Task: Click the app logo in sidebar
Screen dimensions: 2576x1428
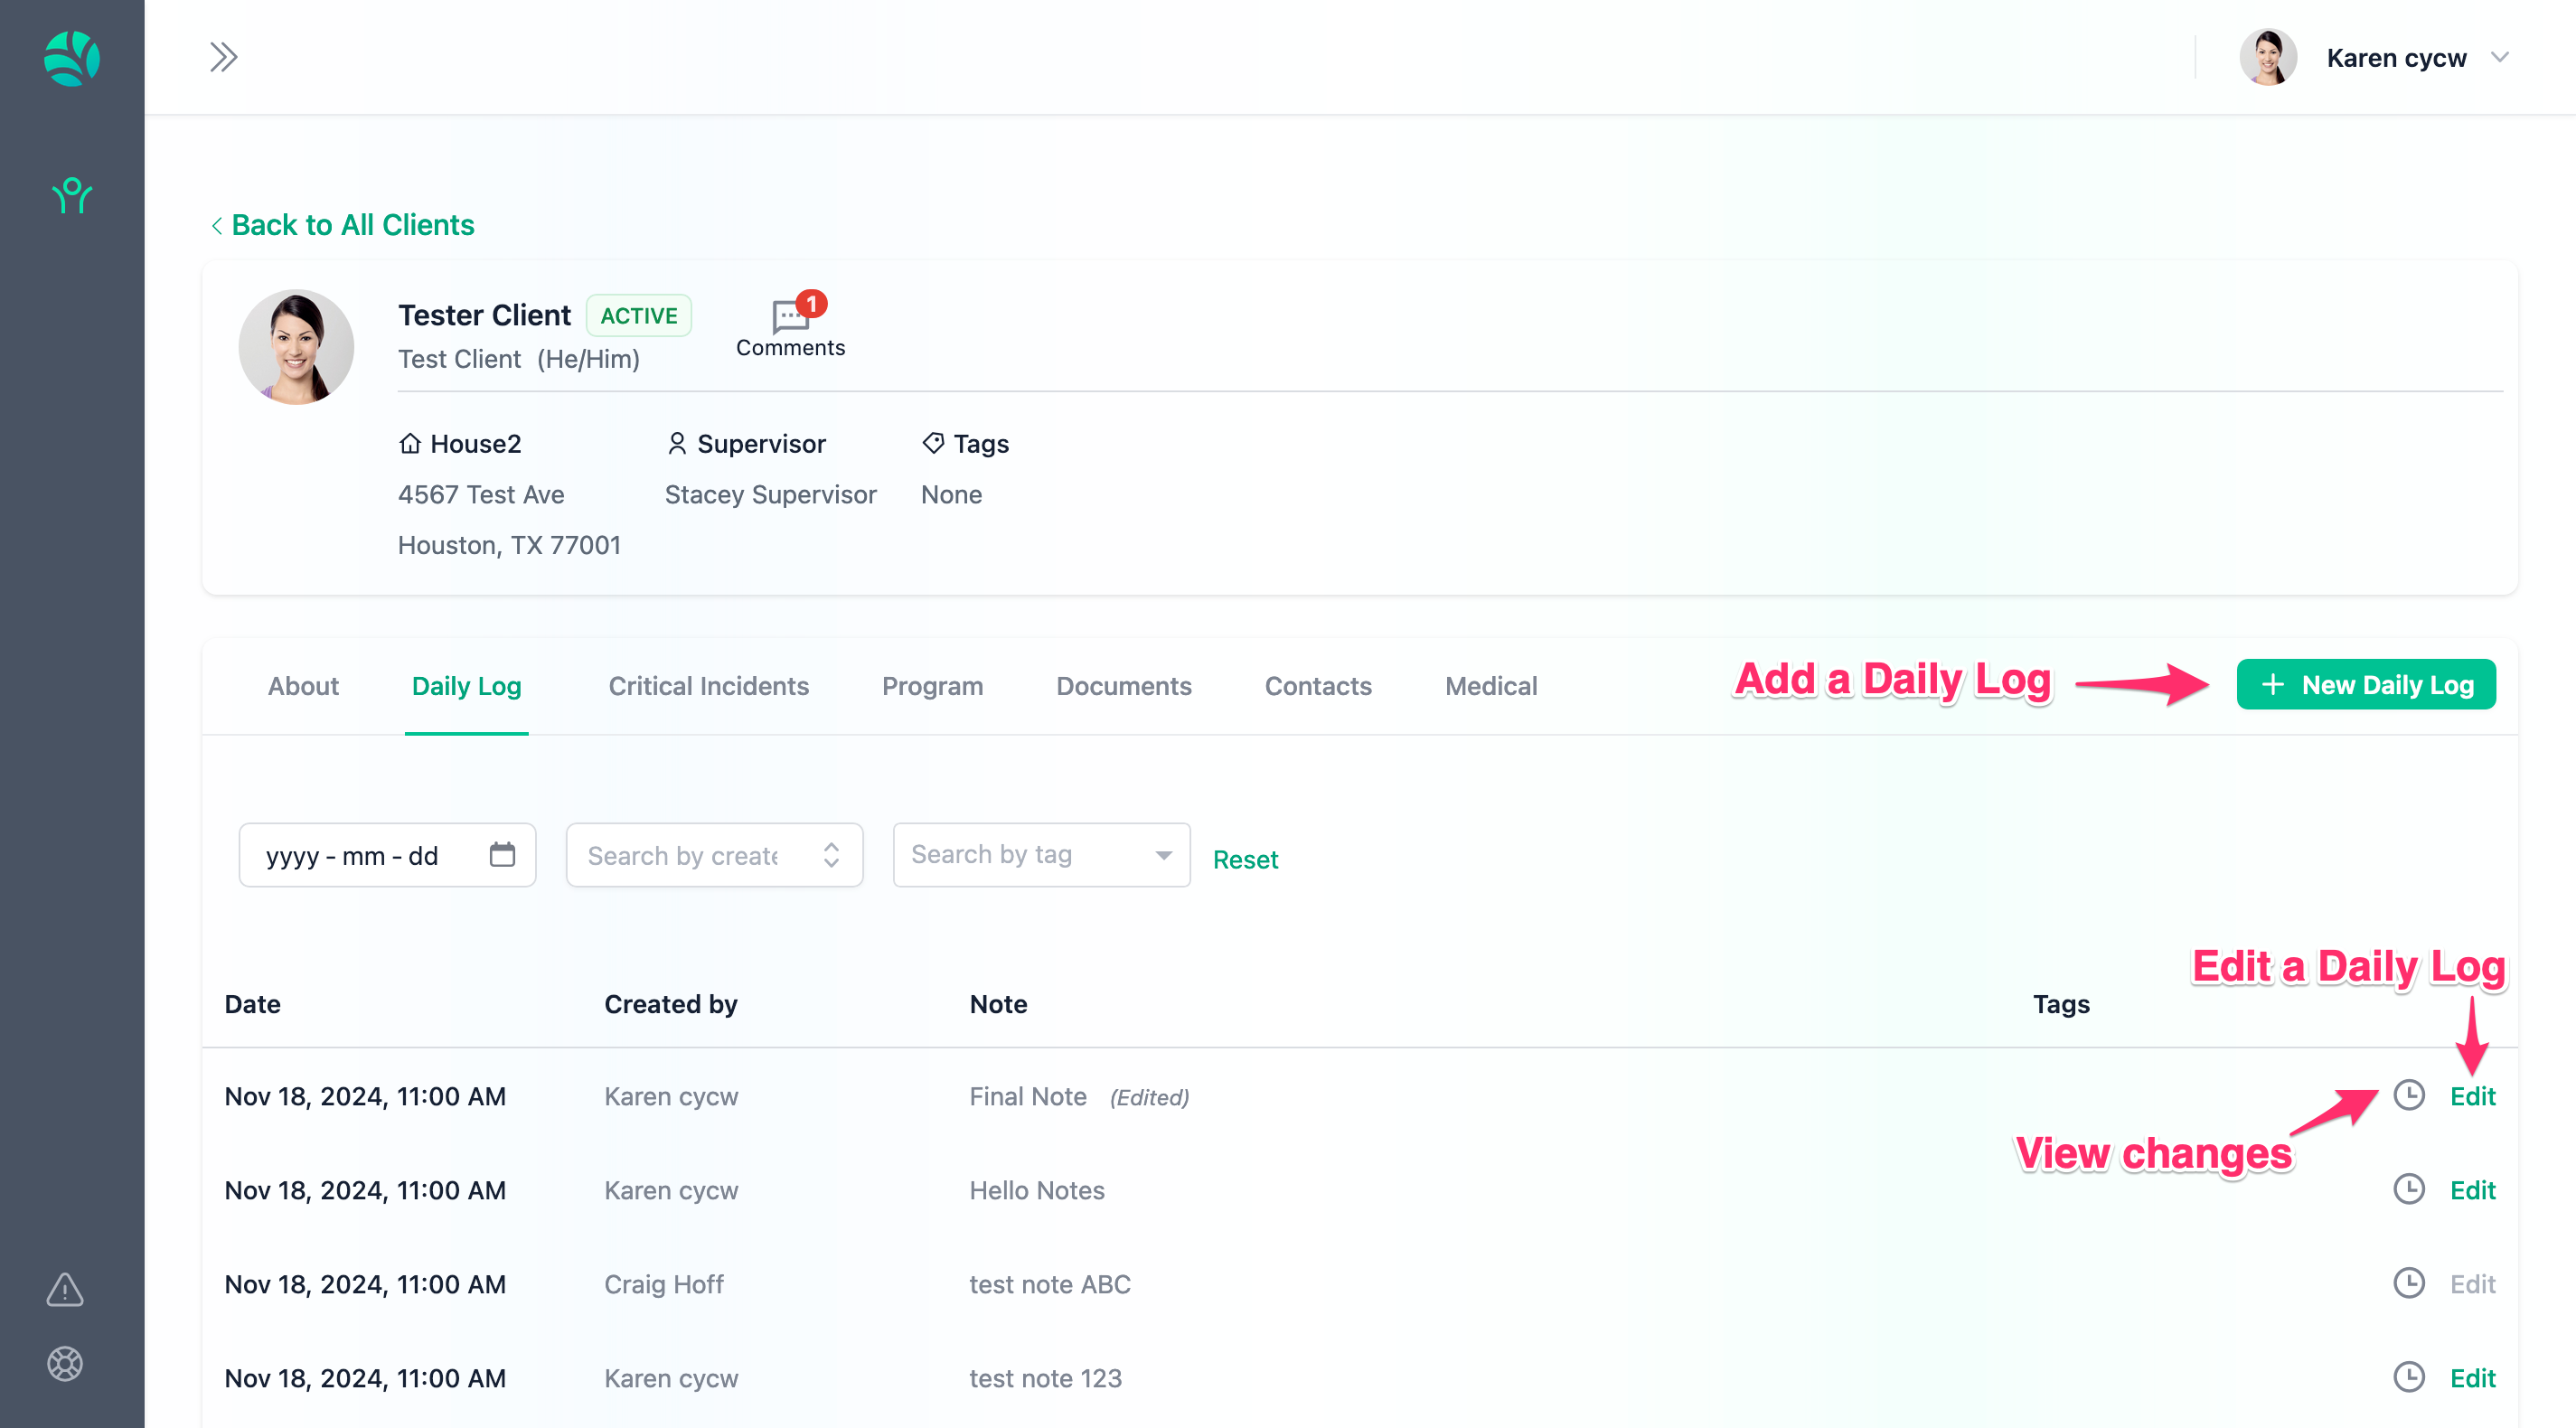Action: pyautogui.click(x=72, y=58)
